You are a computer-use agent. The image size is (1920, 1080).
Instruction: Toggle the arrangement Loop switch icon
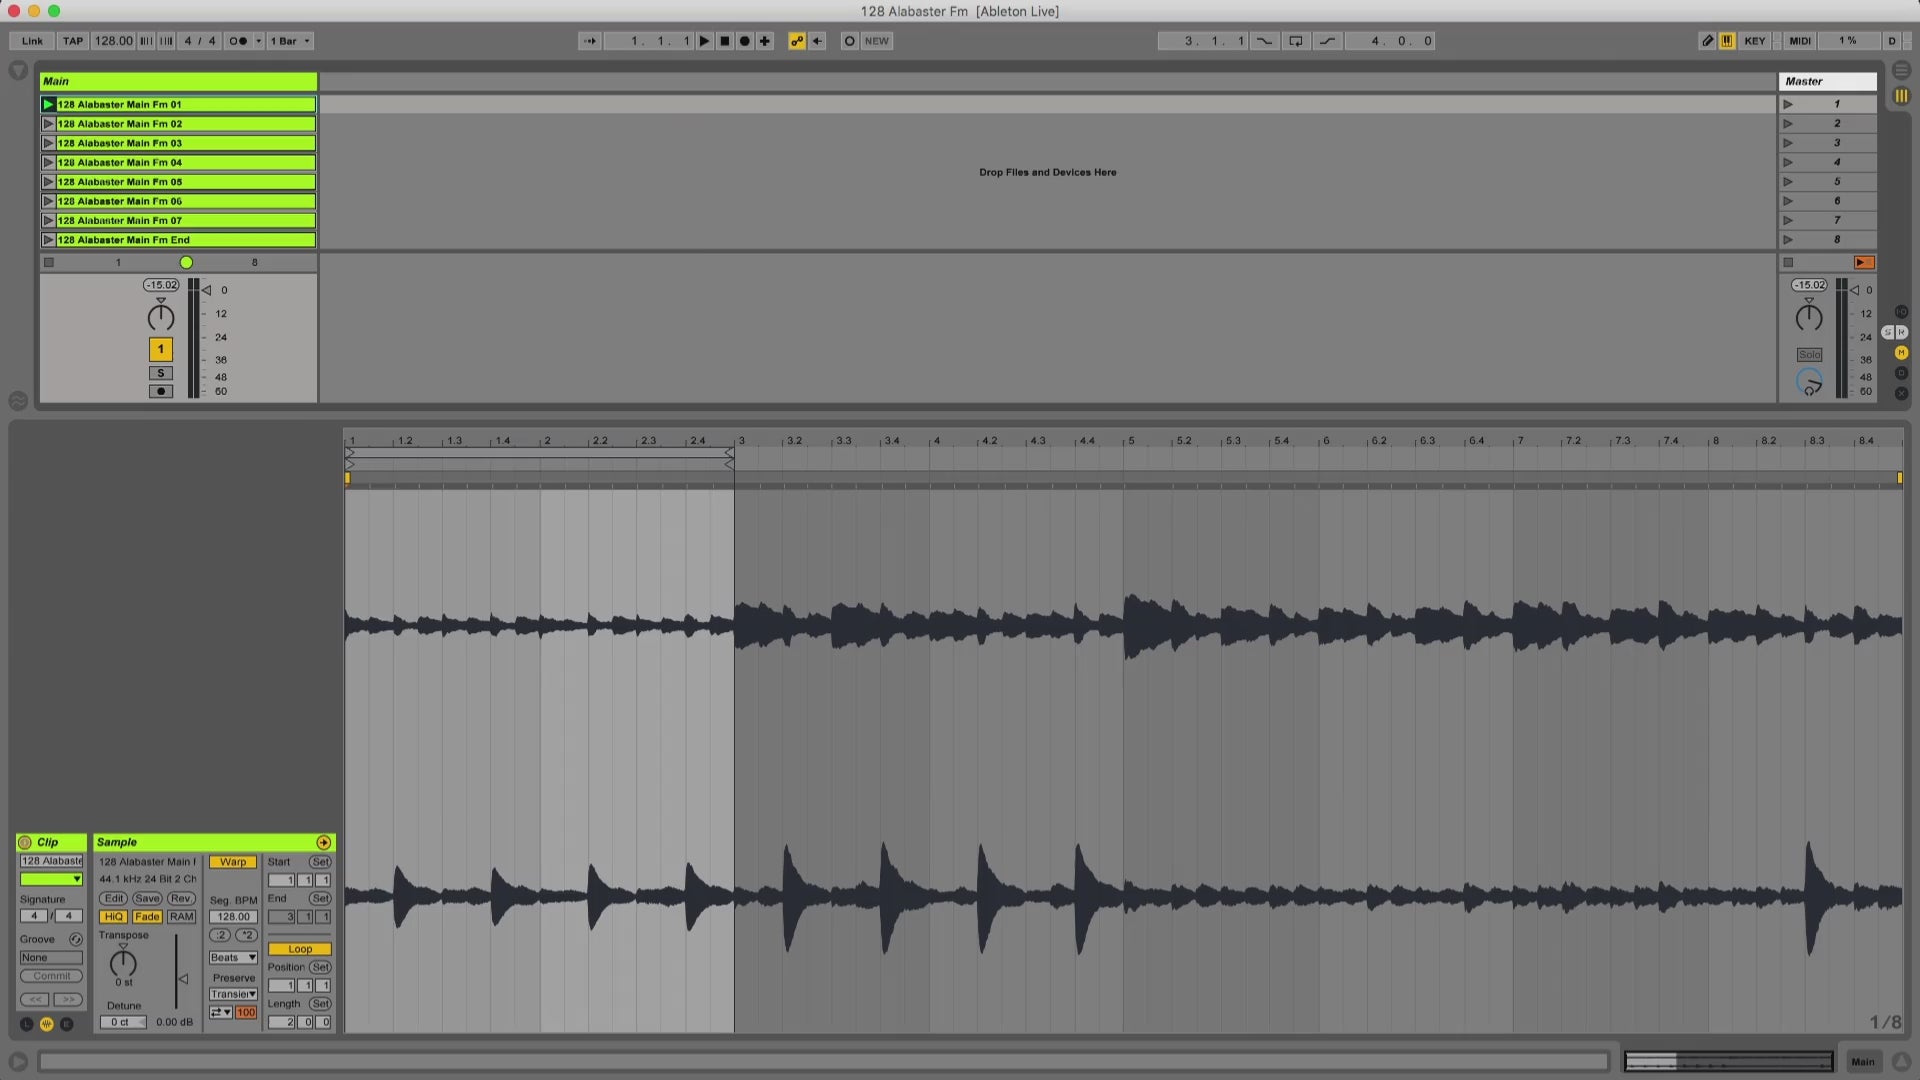1296,41
